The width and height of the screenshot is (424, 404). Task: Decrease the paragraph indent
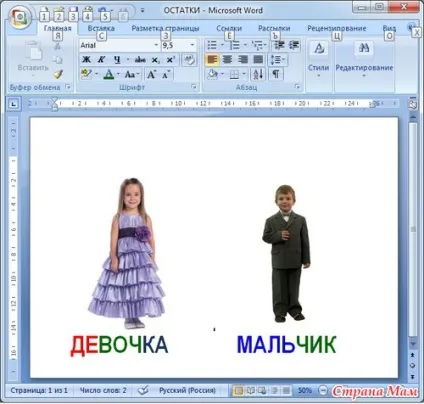point(279,45)
